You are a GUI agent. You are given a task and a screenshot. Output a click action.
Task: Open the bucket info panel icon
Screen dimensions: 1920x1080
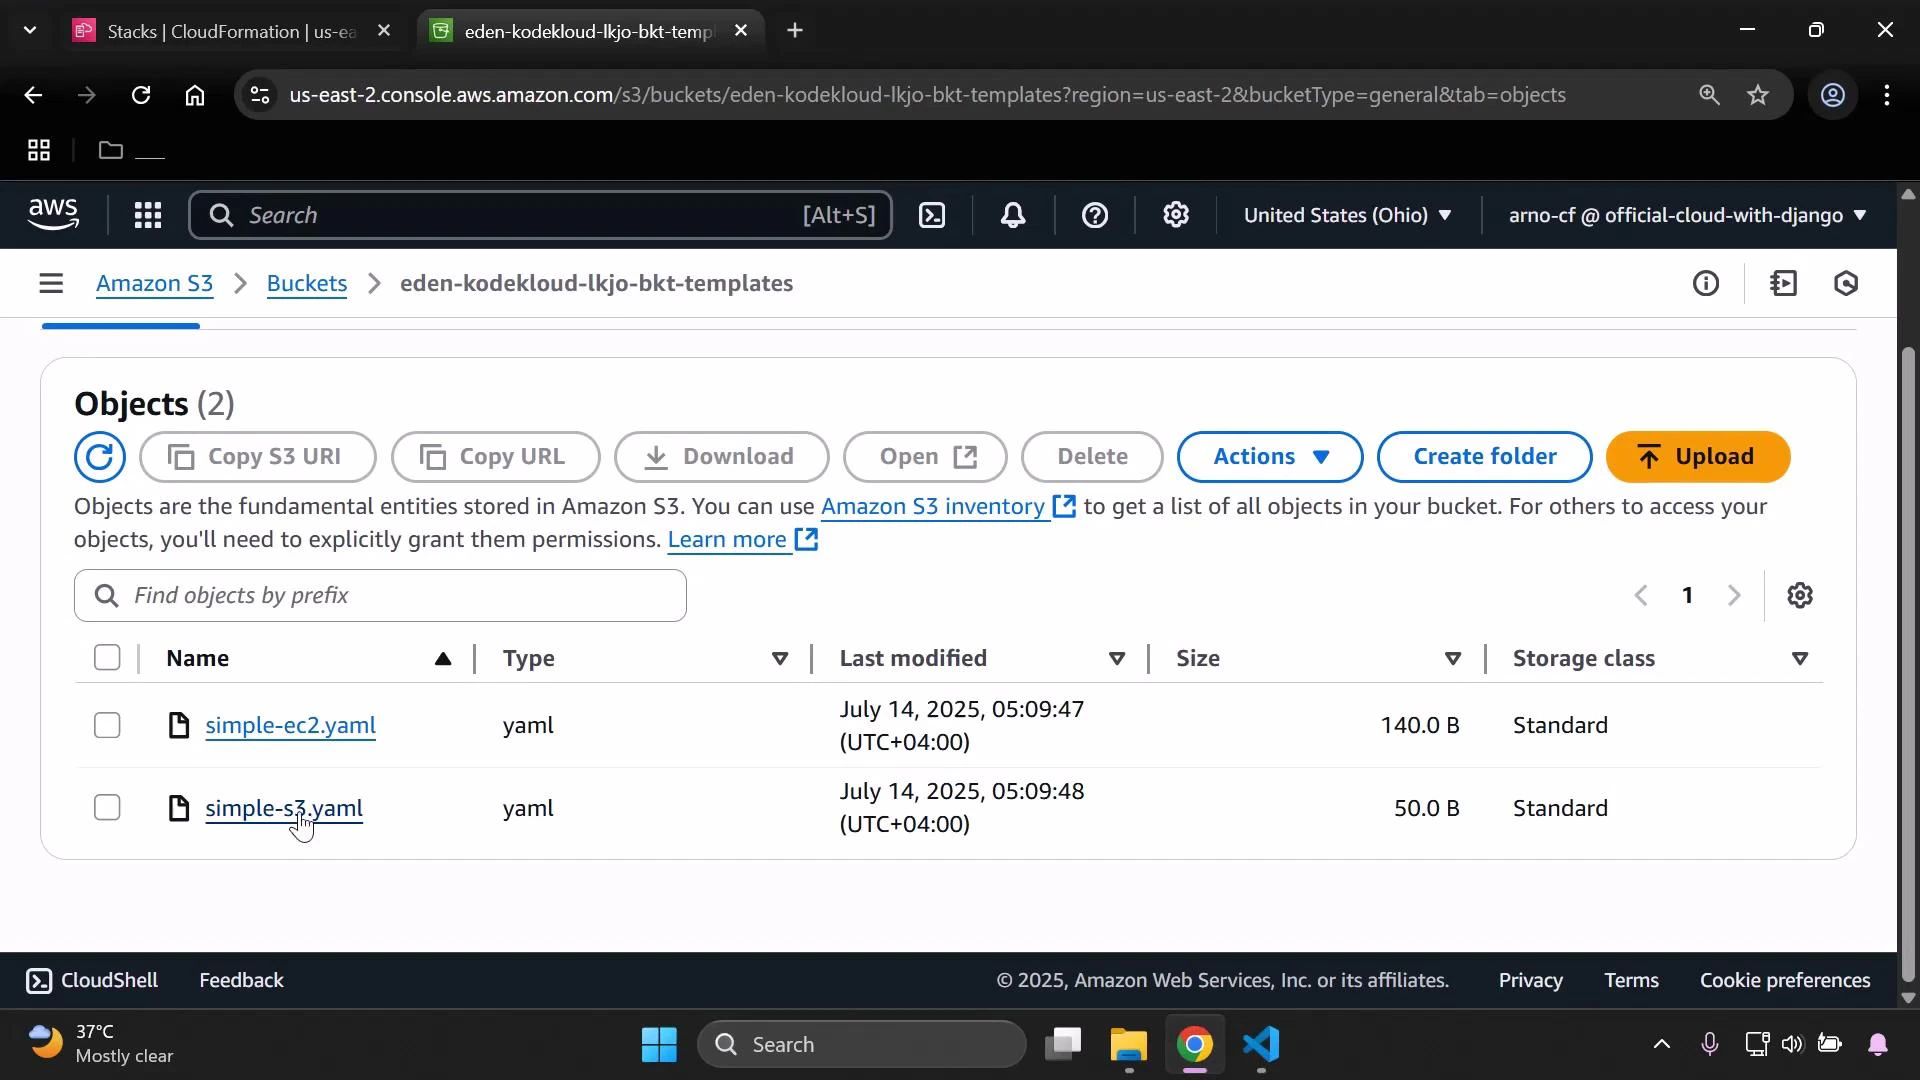(1707, 283)
